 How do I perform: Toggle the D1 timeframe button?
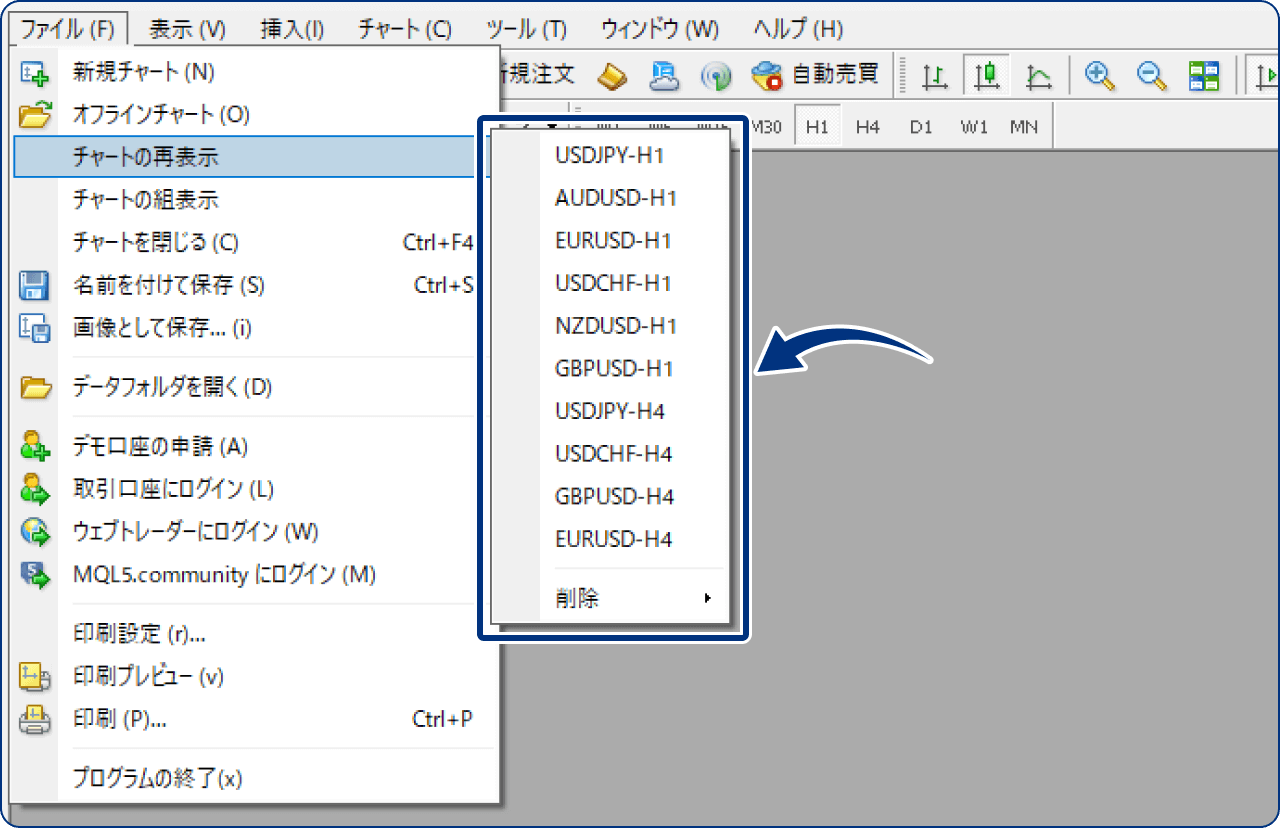tap(920, 127)
